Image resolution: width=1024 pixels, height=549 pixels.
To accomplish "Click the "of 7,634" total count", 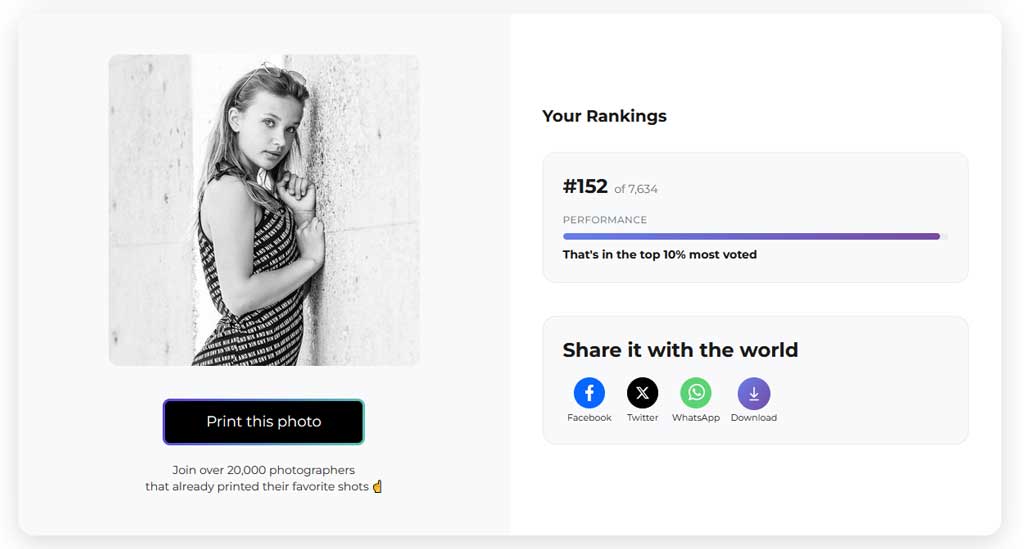I will 636,189.
